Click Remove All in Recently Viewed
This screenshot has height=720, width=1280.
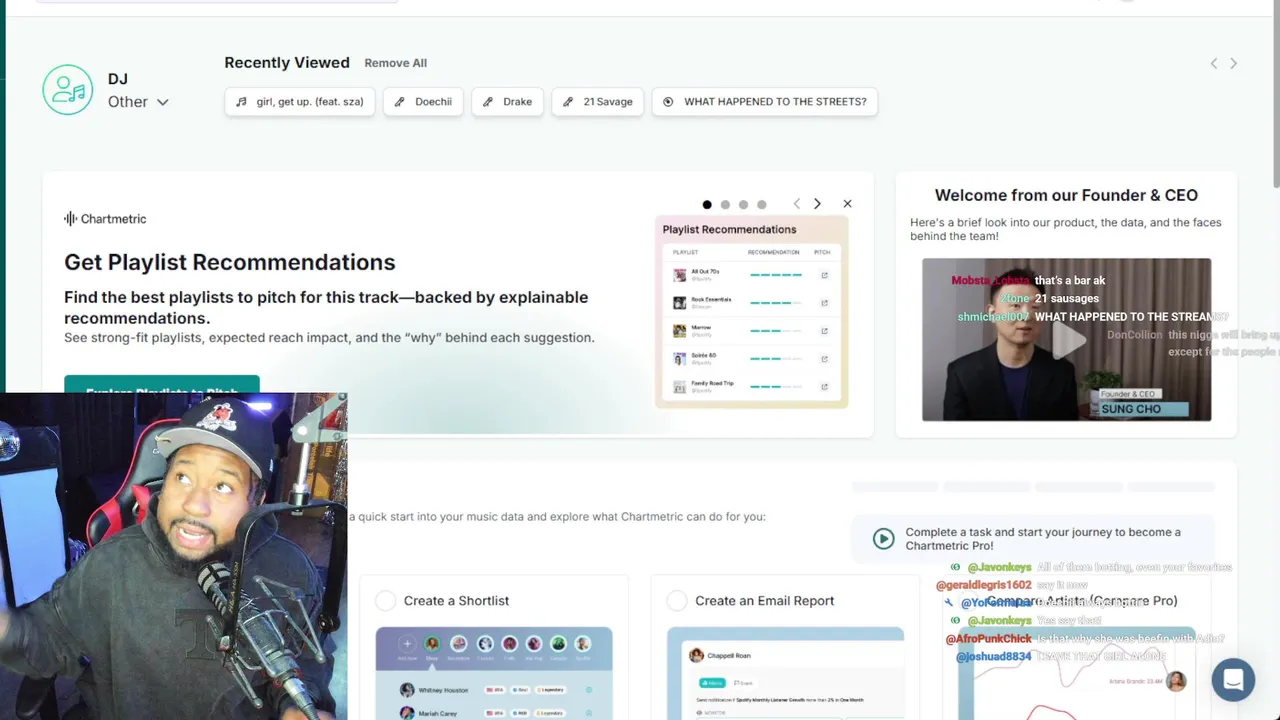click(x=395, y=63)
